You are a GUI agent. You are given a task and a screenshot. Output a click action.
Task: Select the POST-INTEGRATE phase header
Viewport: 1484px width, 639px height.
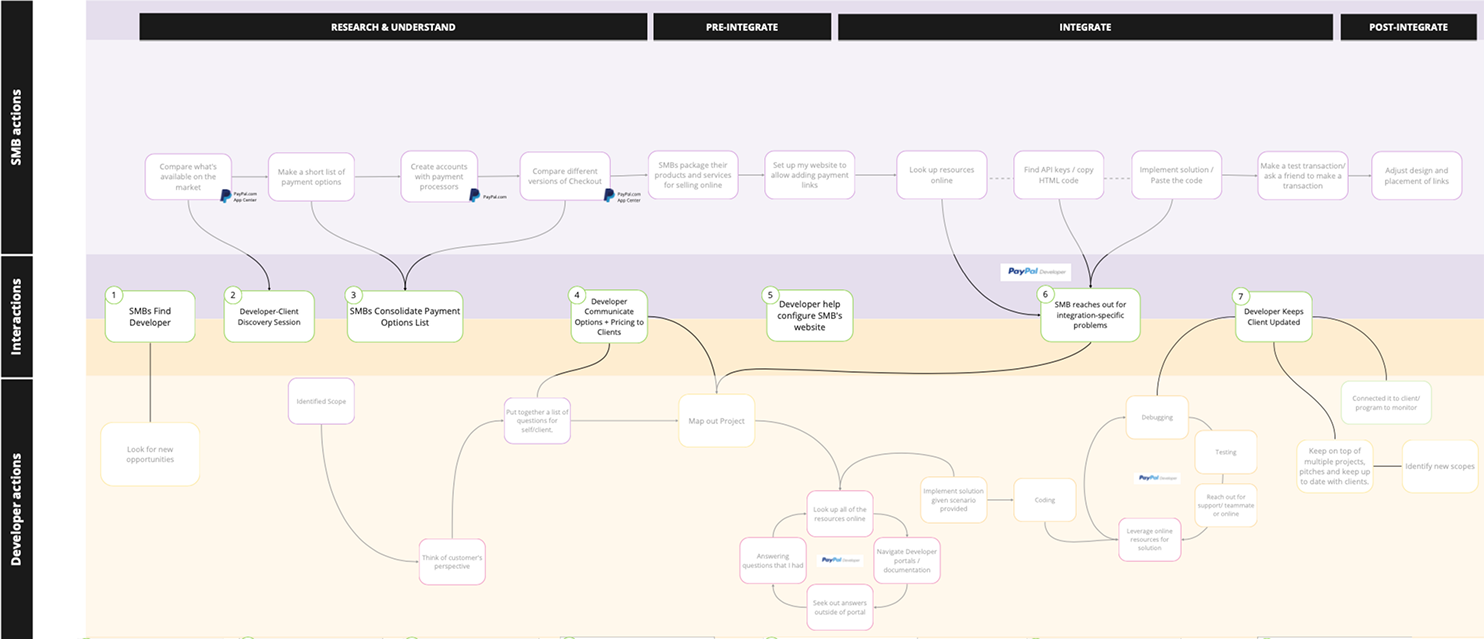point(1408,27)
